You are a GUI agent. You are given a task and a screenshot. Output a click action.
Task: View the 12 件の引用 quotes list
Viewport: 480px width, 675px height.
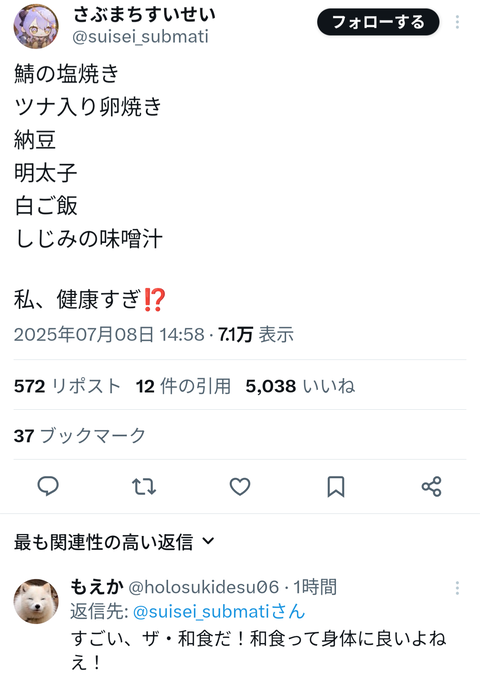[x=183, y=386]
